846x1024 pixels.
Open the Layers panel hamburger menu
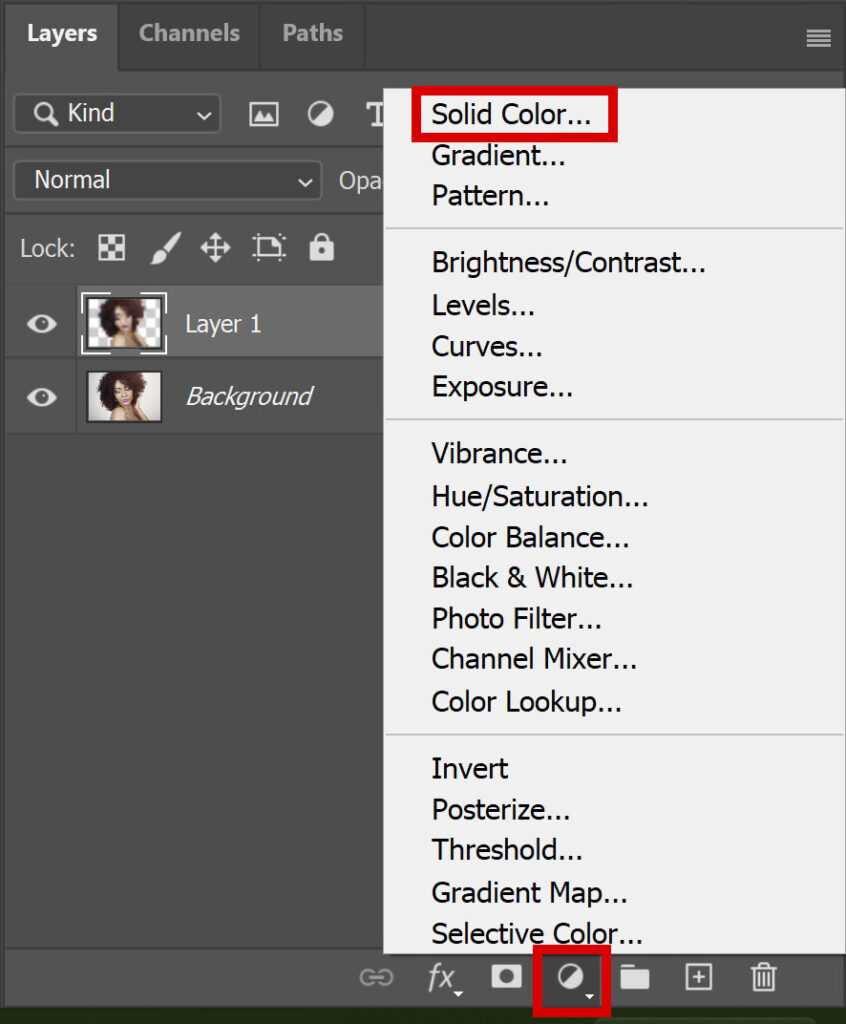818,38
